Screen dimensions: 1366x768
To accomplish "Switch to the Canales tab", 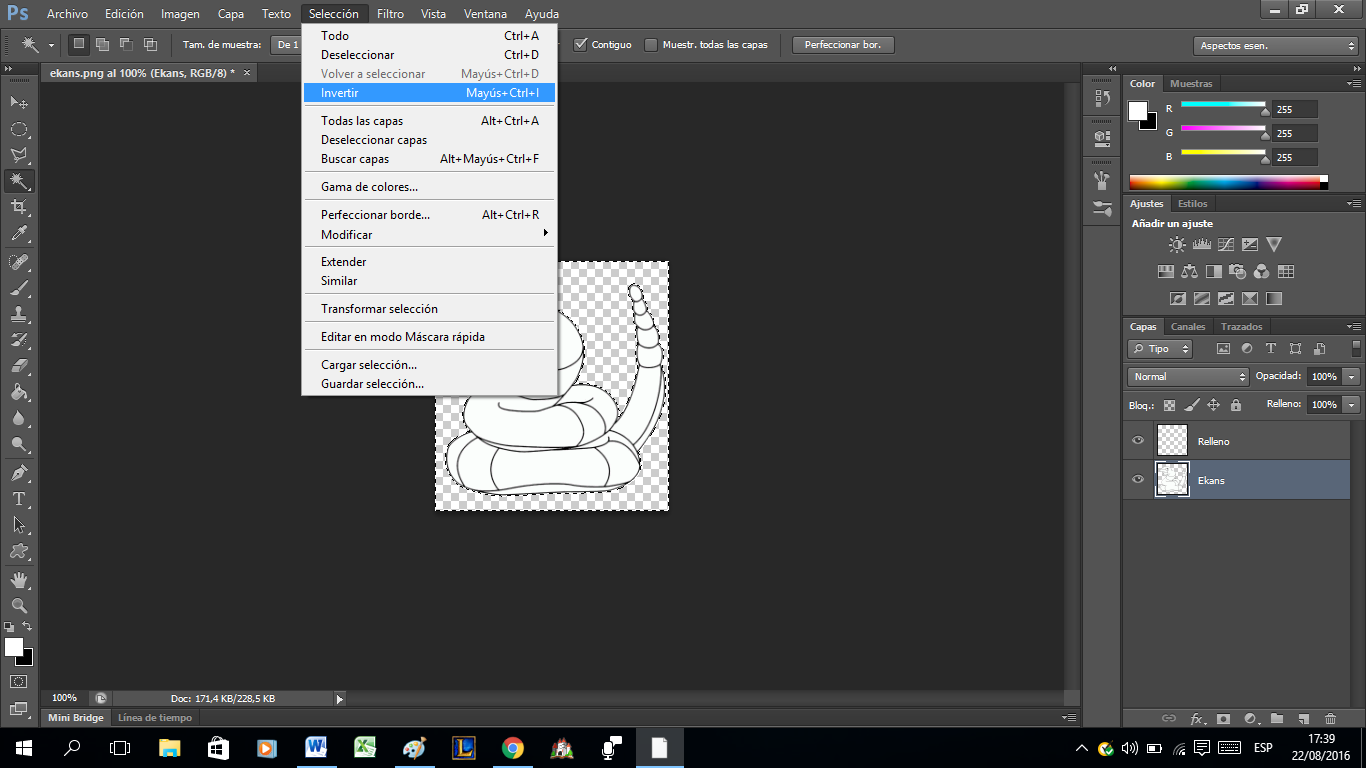I will click(x=1188, y=327).
